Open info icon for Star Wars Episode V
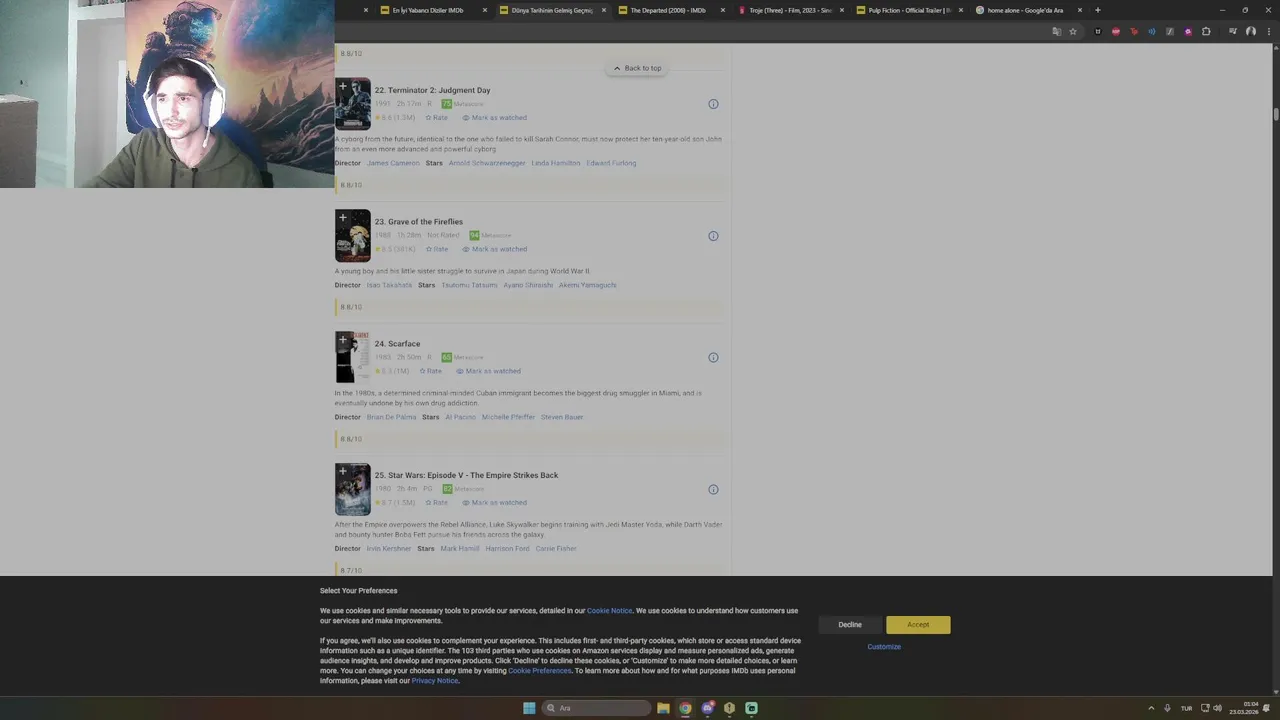The height and width of the screenshot is (720, 1280). (713, 489)
